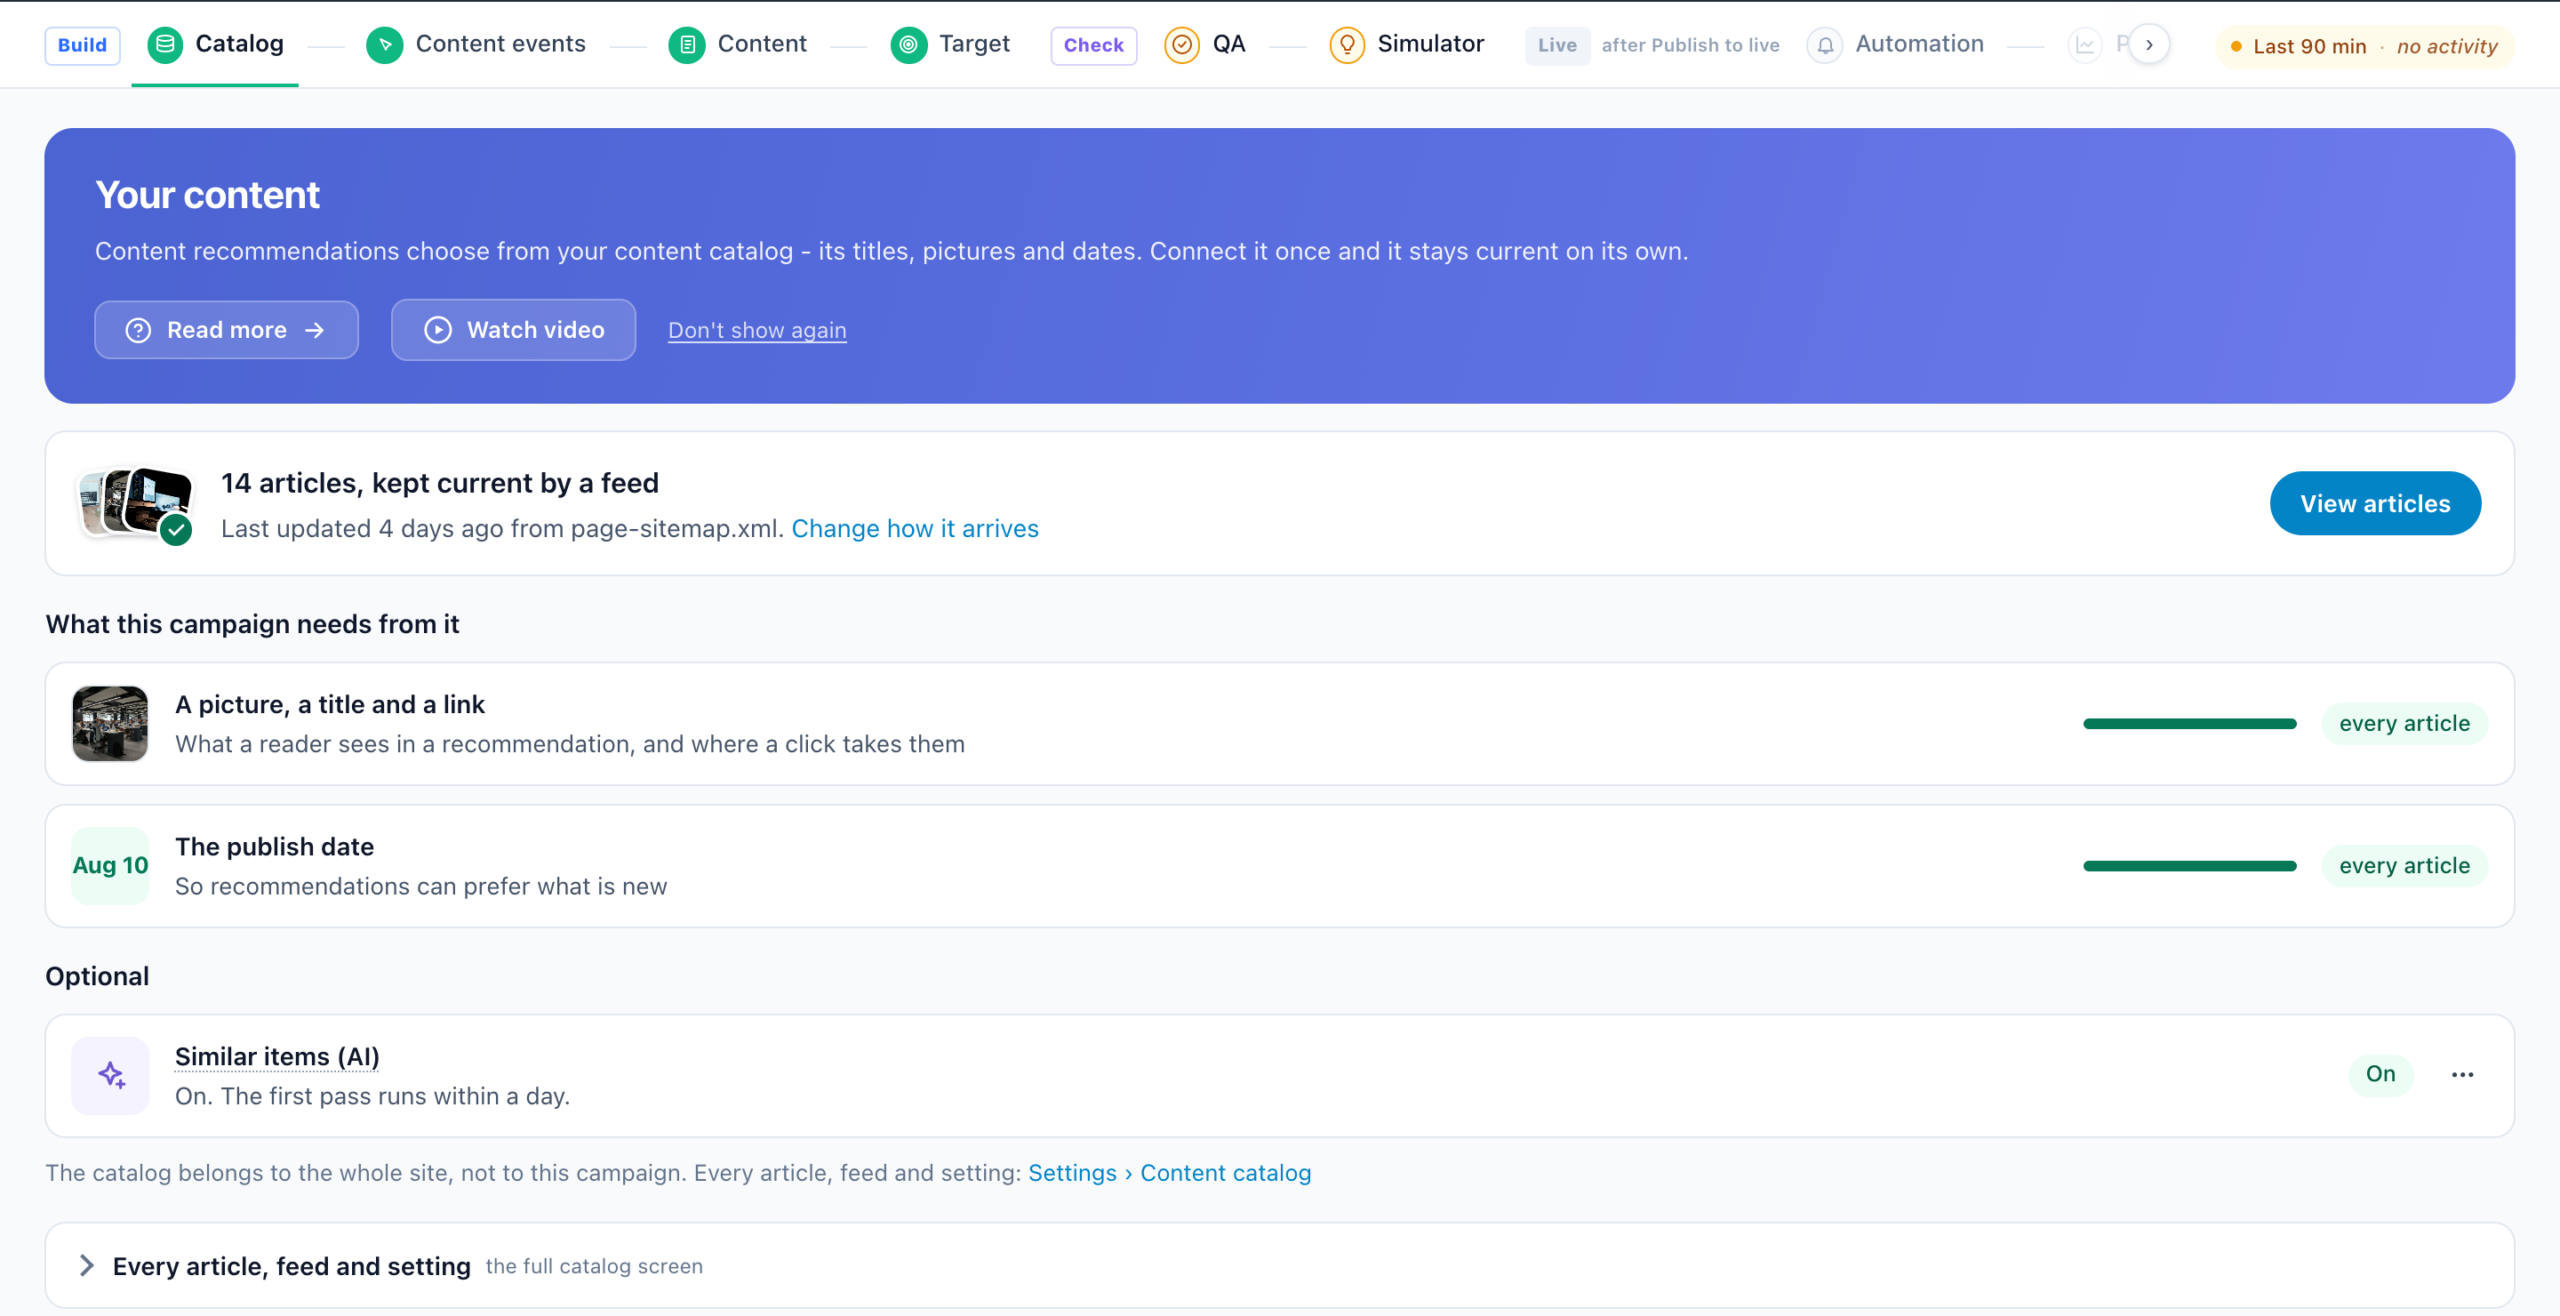Switch to Content events tab
This screenshot has width=2560, height=1316.
[x=476, y=44]
